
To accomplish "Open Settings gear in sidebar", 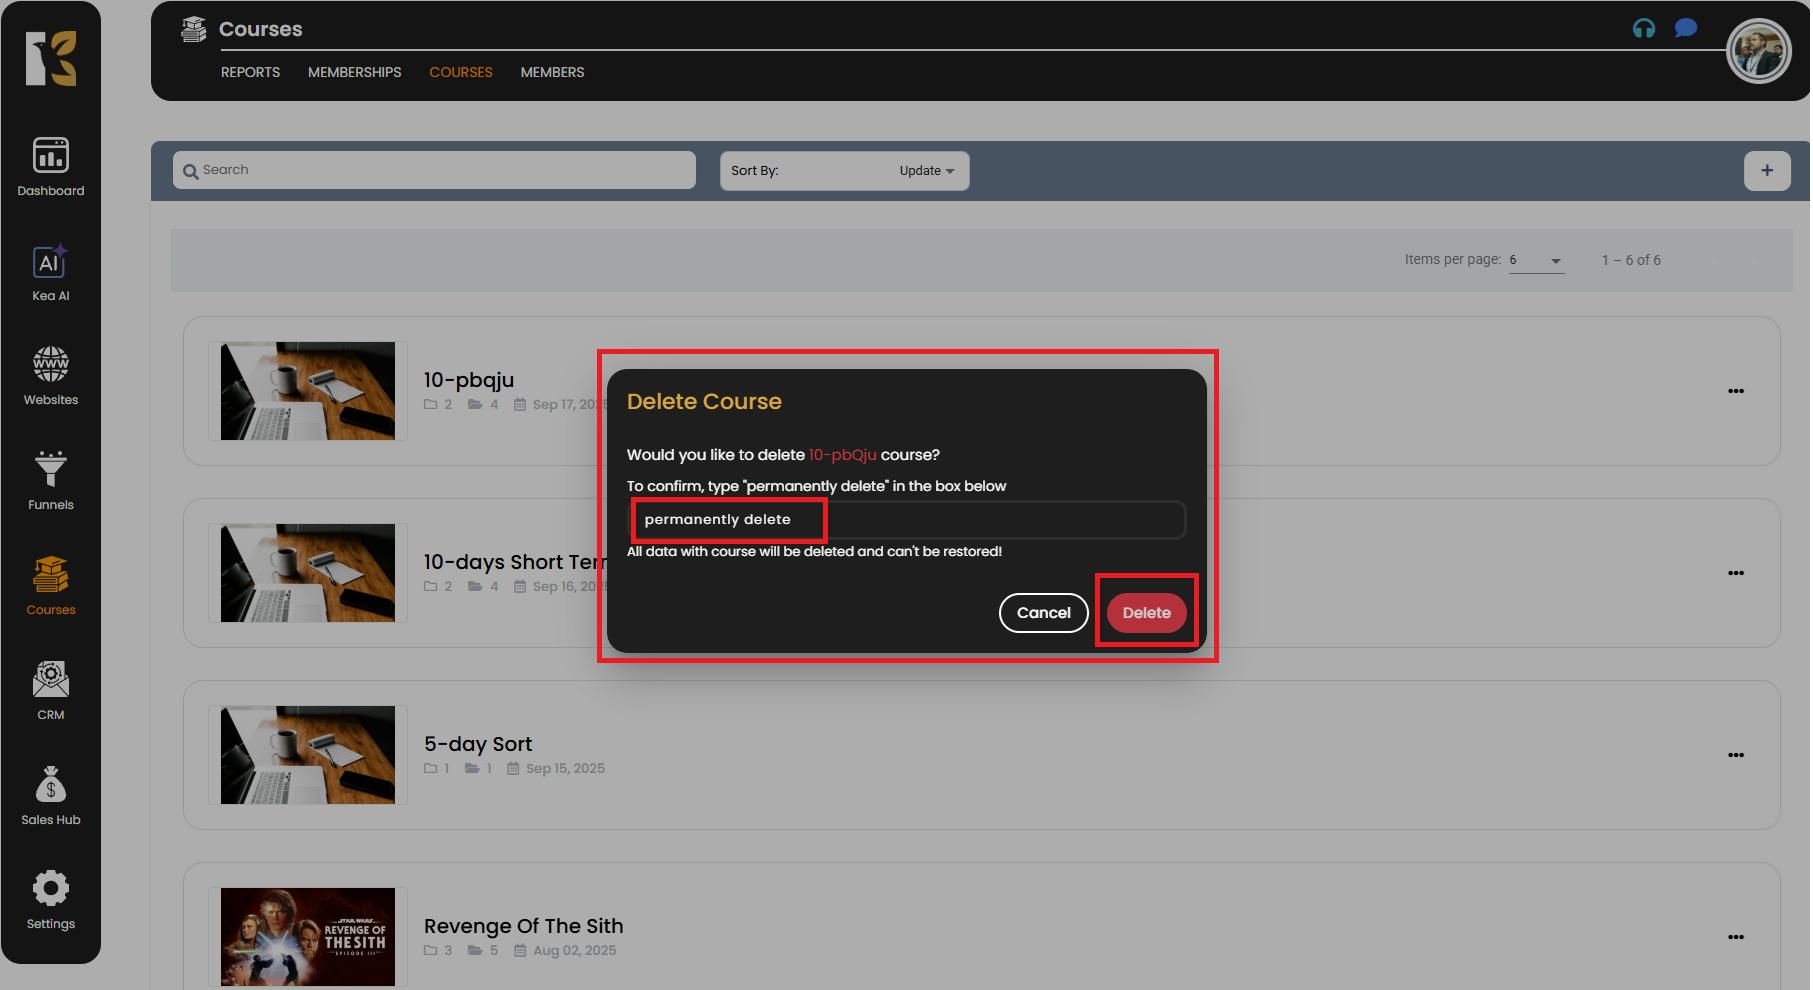I will pyautogui.click(x=51, y=899).
